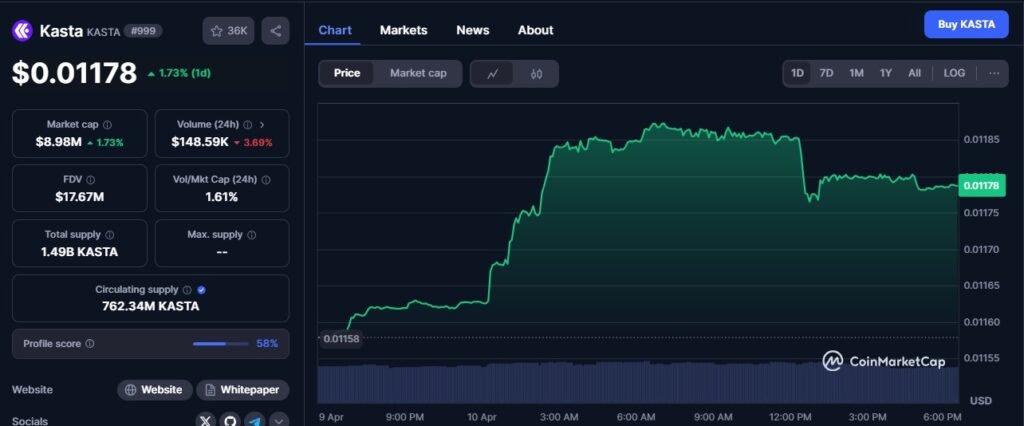Click the verified badge on Circulating supply
The width and height of the screenshot is (1024, 426).
point(201,289)
